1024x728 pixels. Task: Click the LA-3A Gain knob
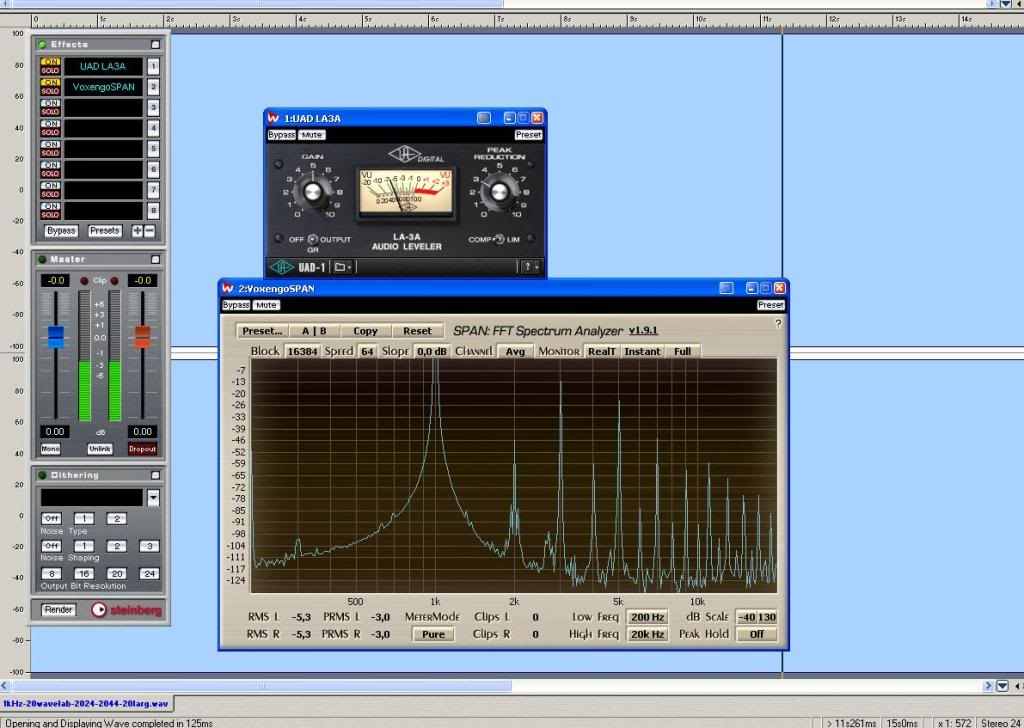312,190
